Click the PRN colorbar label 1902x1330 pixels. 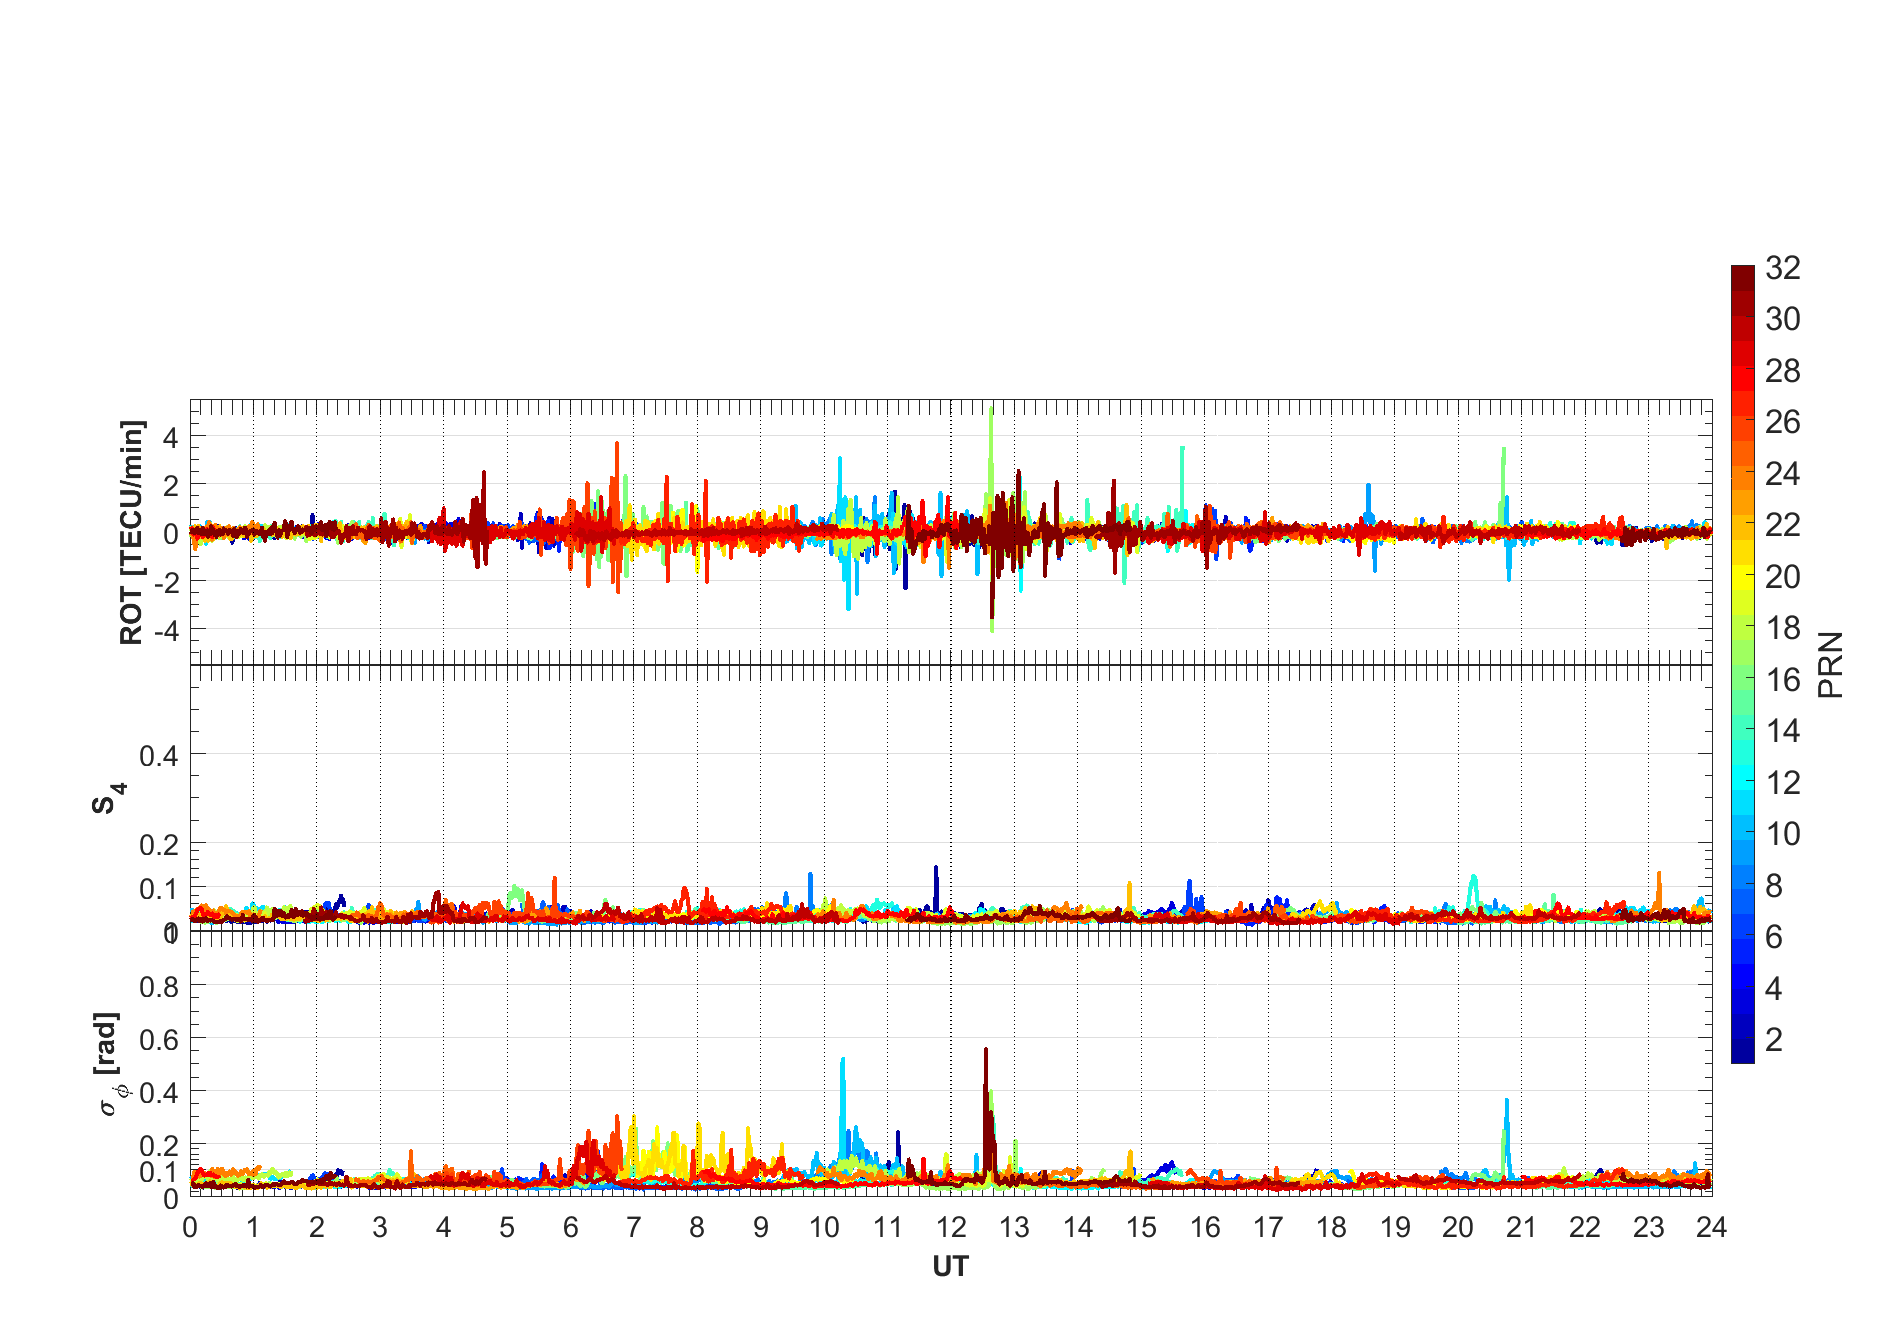click(1831, 665)
